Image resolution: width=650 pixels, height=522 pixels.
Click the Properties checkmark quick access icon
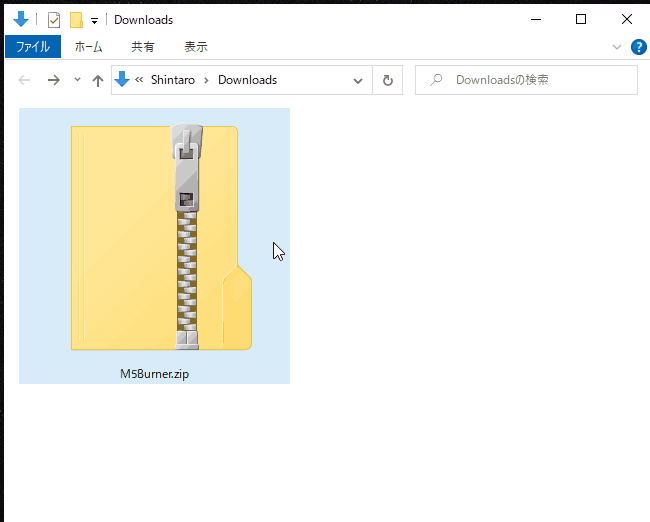point(54,19)
